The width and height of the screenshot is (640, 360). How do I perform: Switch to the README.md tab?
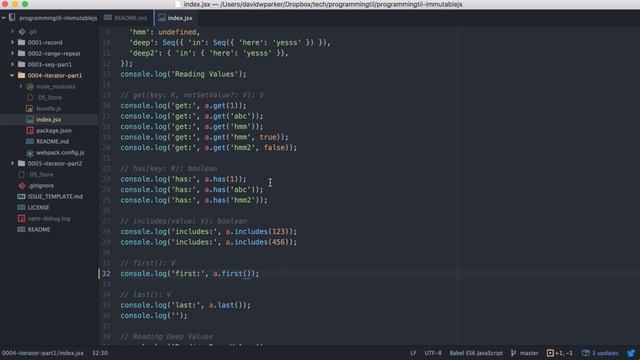click(126, 18)
